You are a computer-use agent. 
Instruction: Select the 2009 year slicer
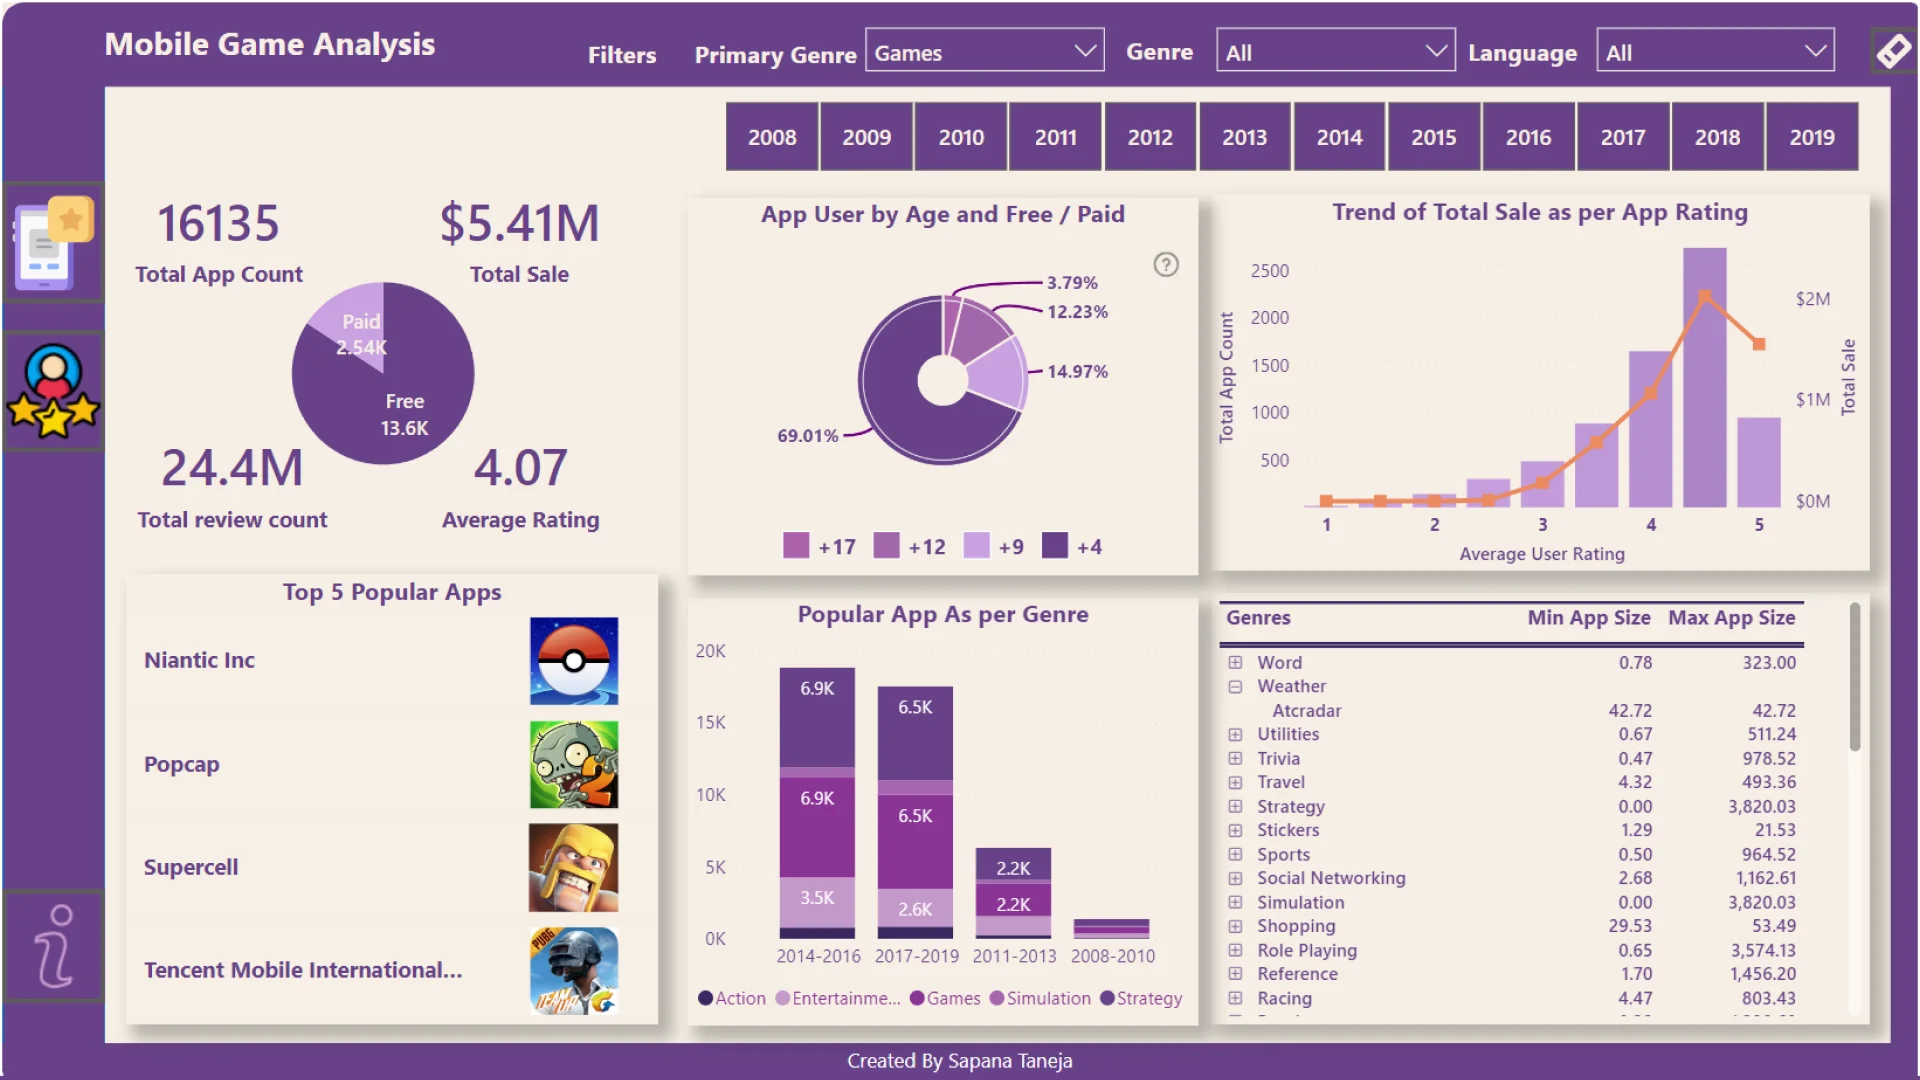point(866,137)
